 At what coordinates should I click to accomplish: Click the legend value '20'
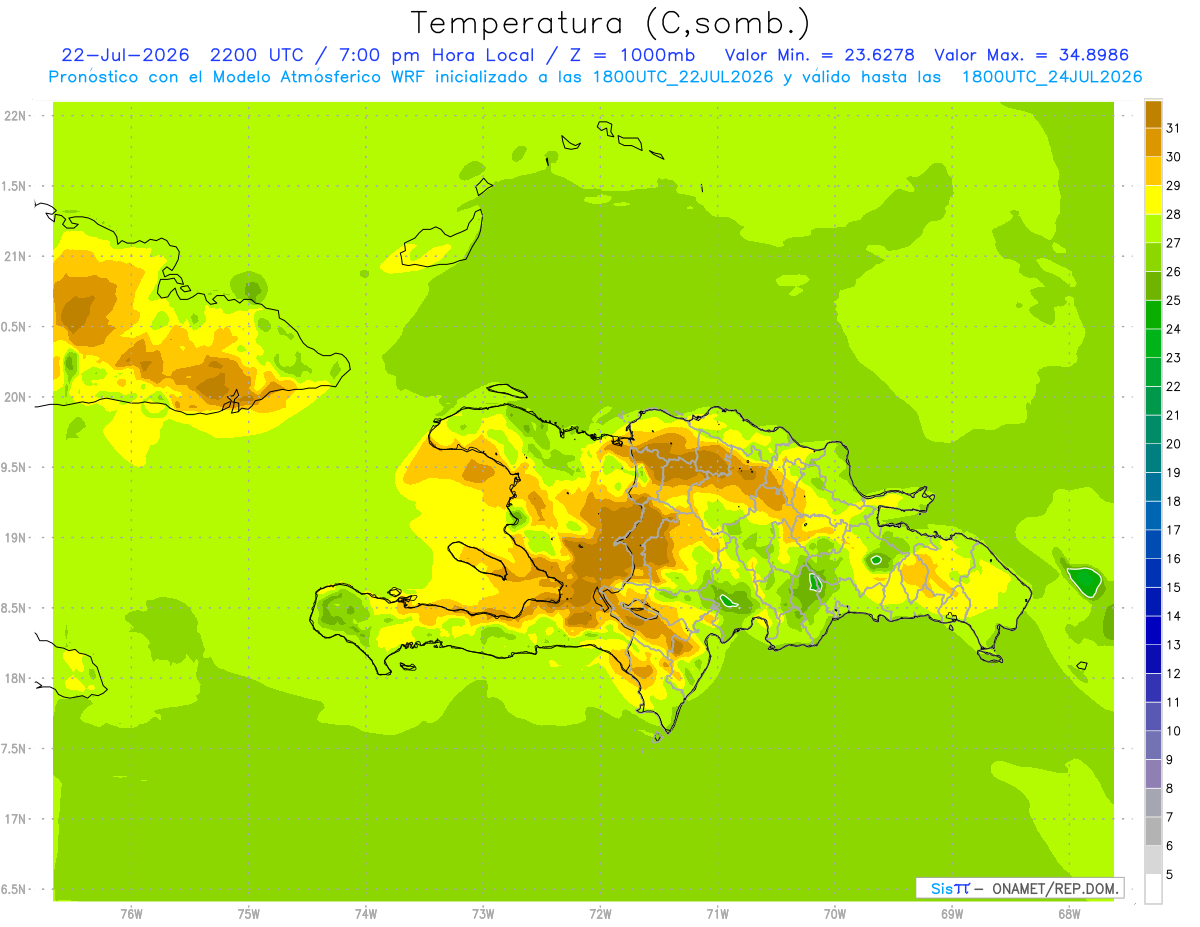pyautogui.click(x=1174, y=443)
